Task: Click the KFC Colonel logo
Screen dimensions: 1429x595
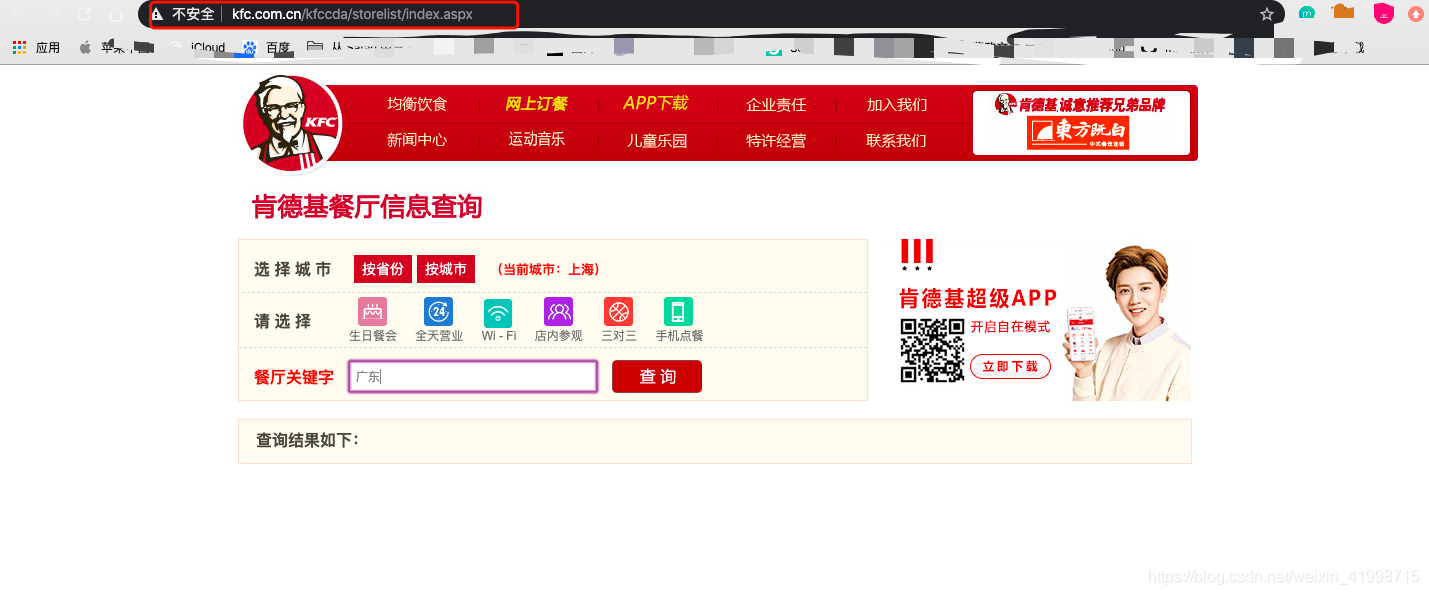Action: [x=292, y=123]
